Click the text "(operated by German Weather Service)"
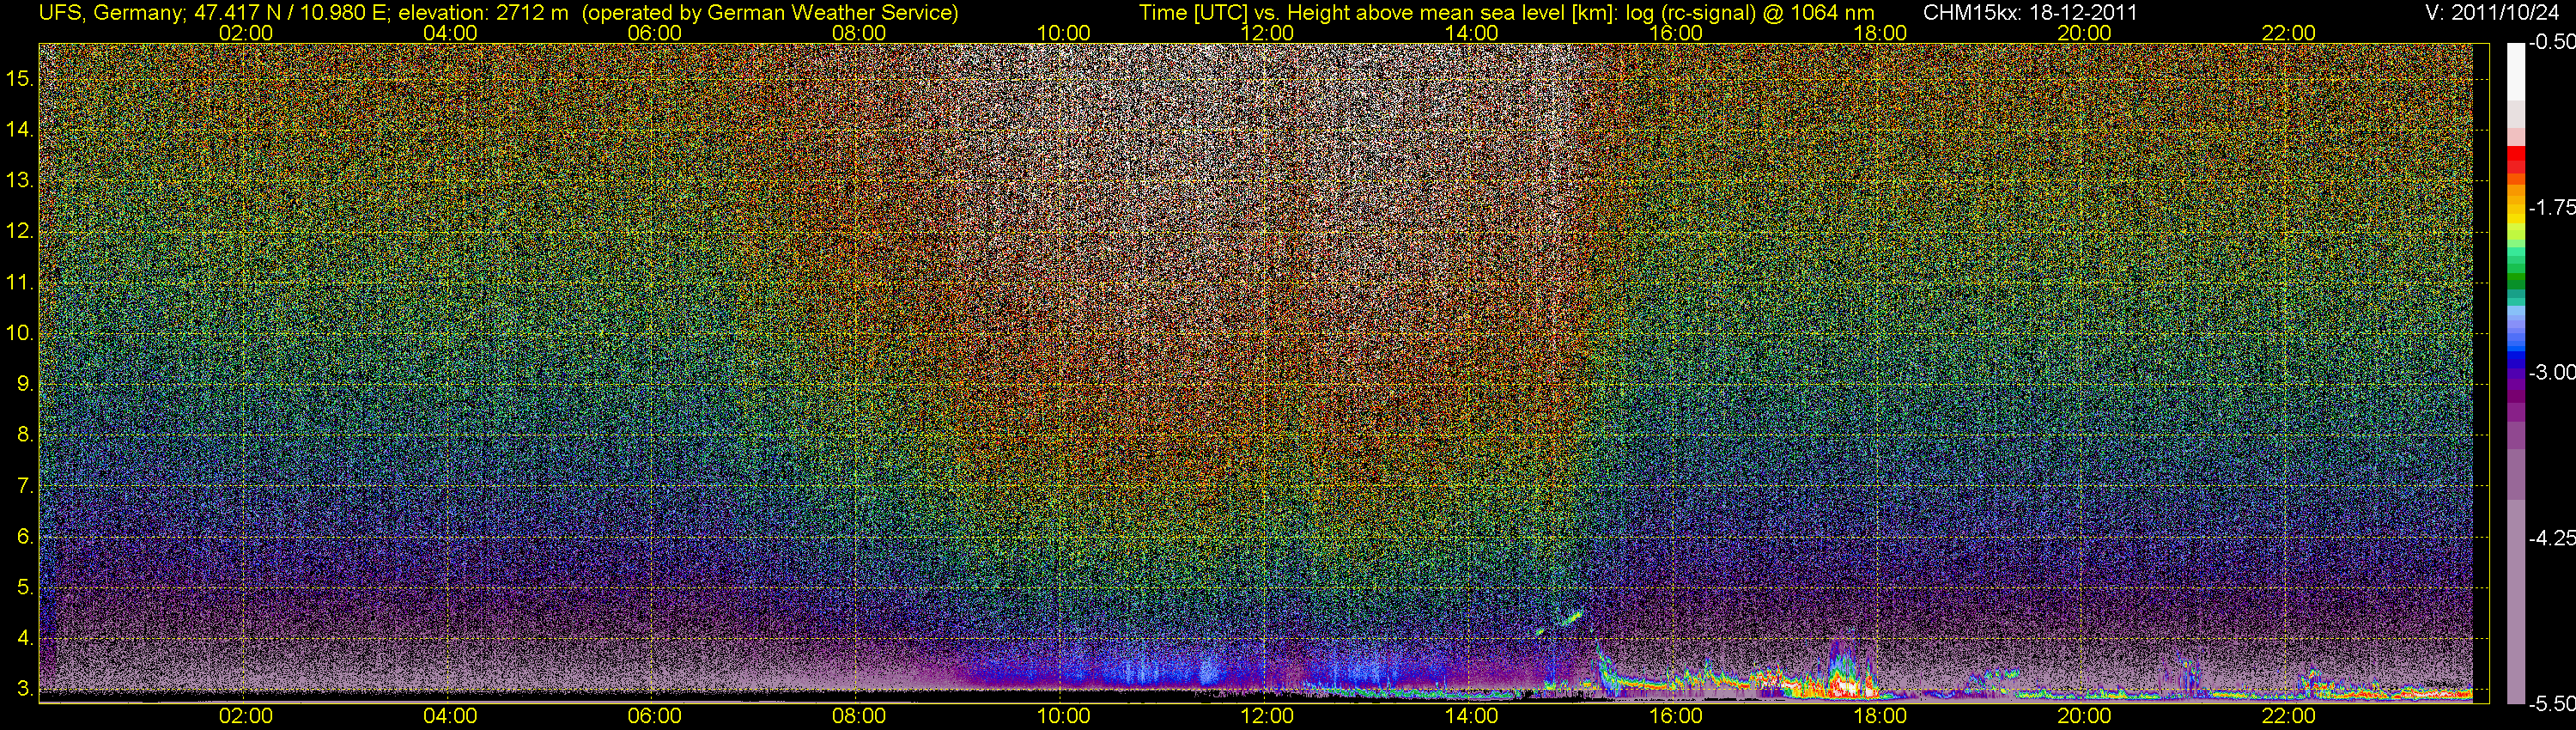 [769, 13]
